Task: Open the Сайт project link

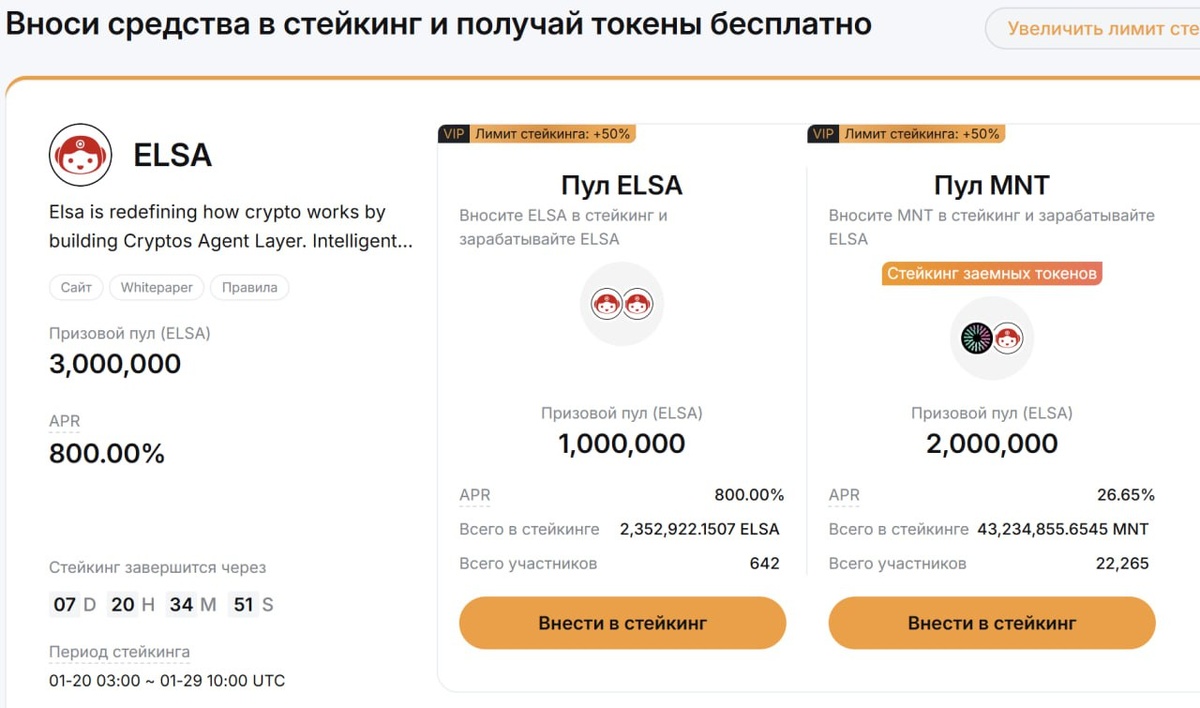Action: point(76,288)
